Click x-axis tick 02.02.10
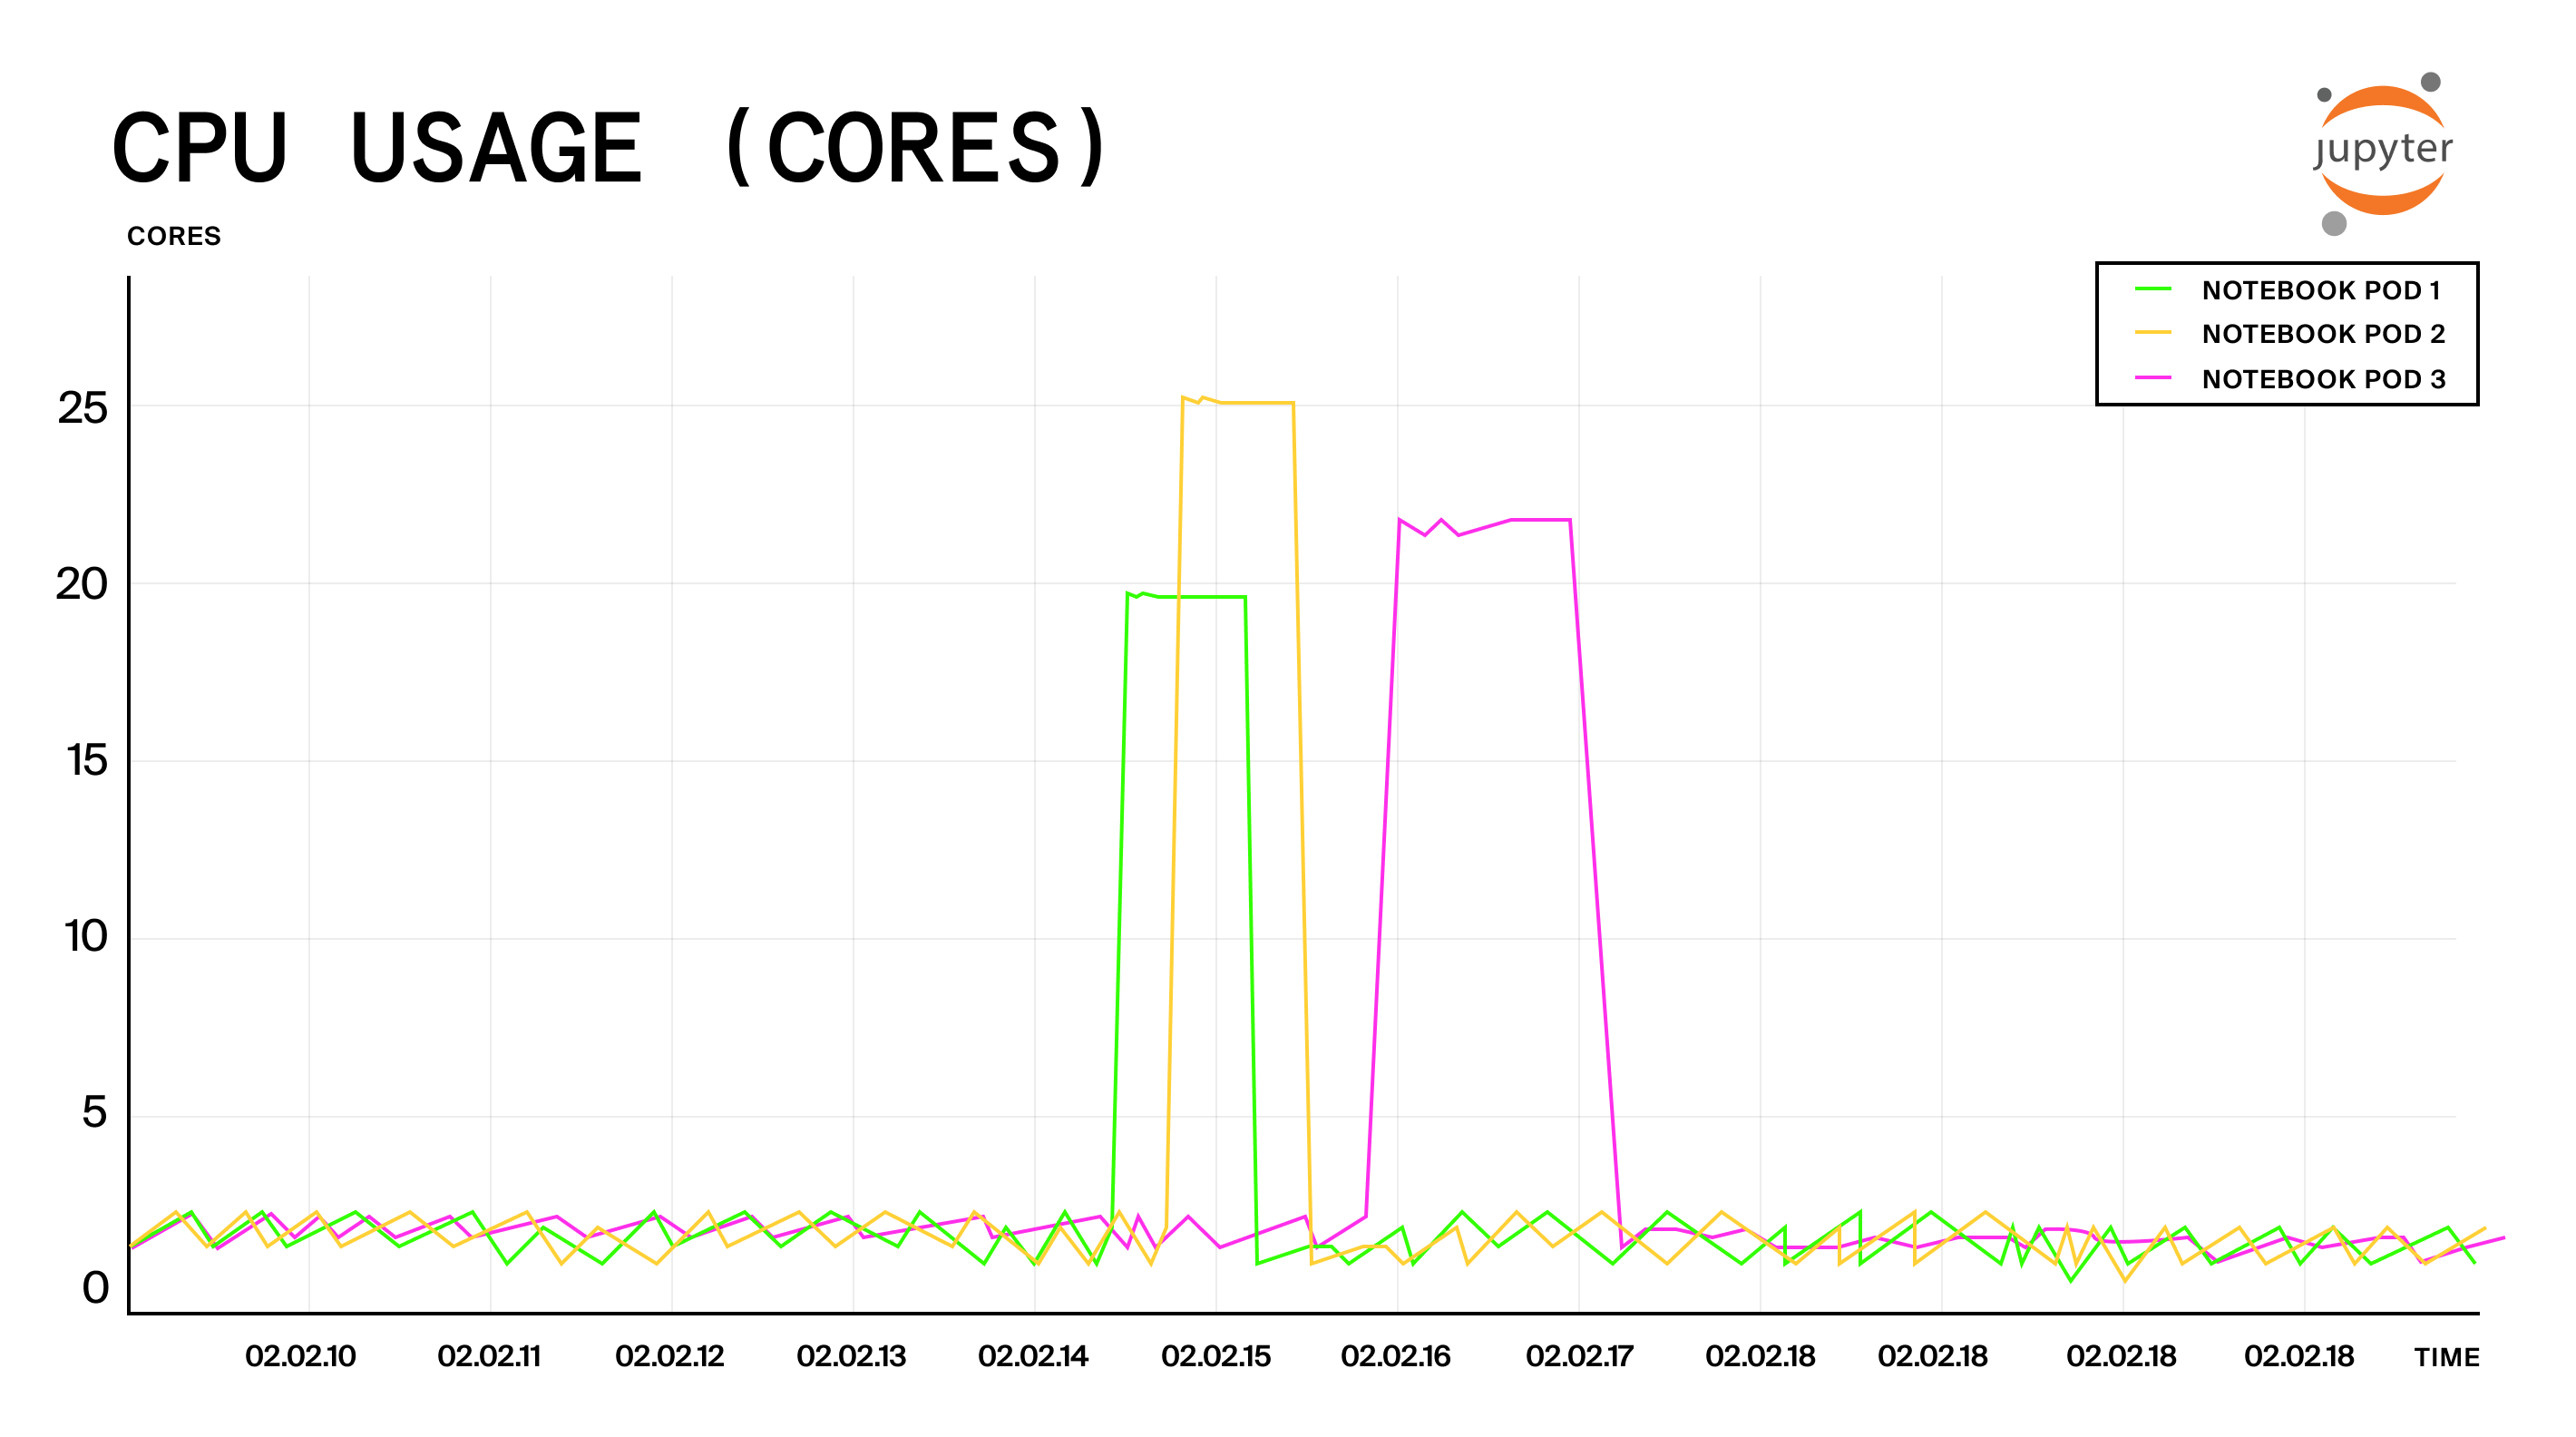Screen dimensions: 2576x1437 pyautogui.click(x=300, y=1356)
